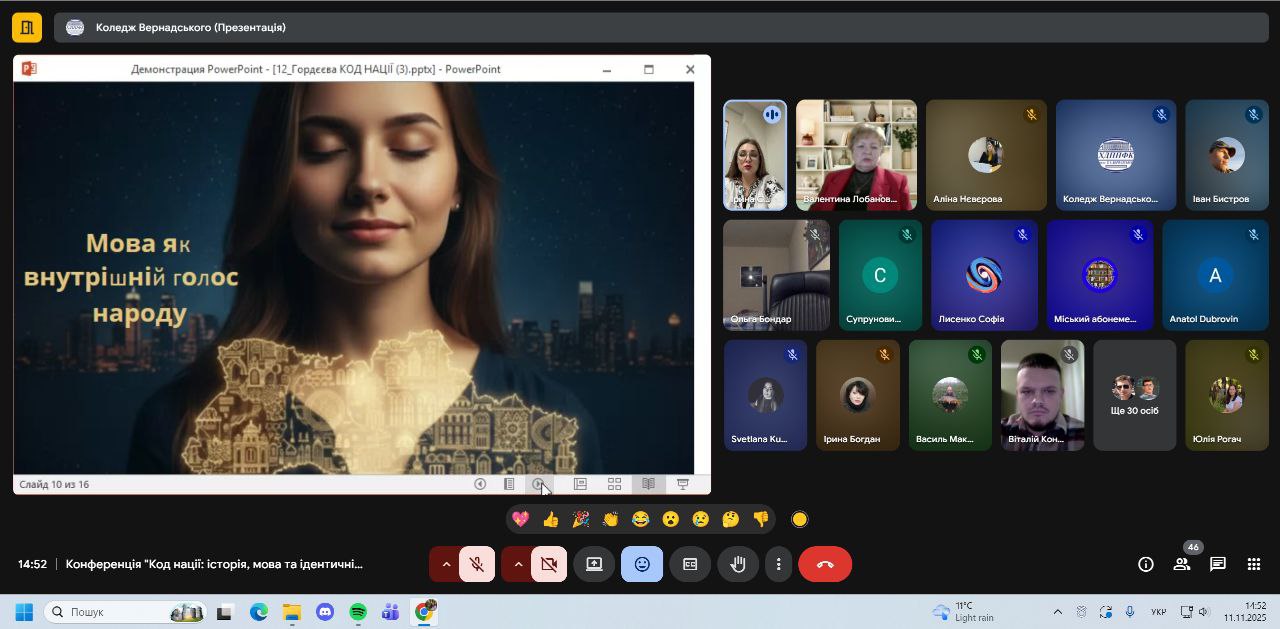Image resolution: width=1280 pixels, height=629 pixels.
Task: Send the thumbs up reaction
Action: click(550, 519)
